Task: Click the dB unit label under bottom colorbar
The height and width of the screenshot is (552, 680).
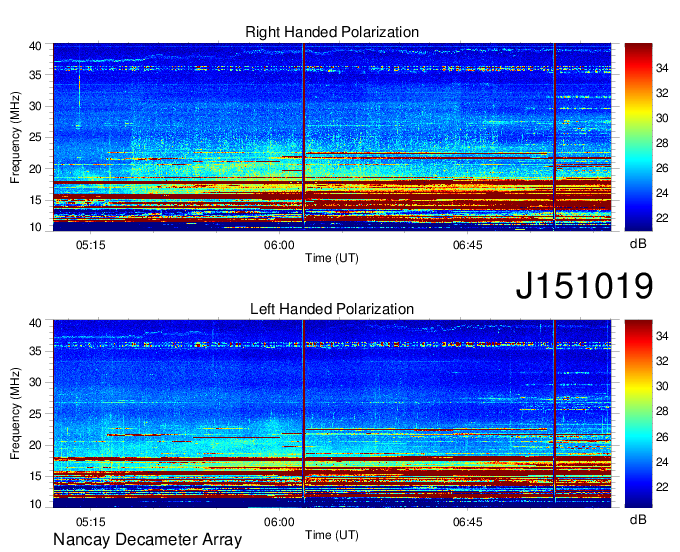Action: pos(638,519)
